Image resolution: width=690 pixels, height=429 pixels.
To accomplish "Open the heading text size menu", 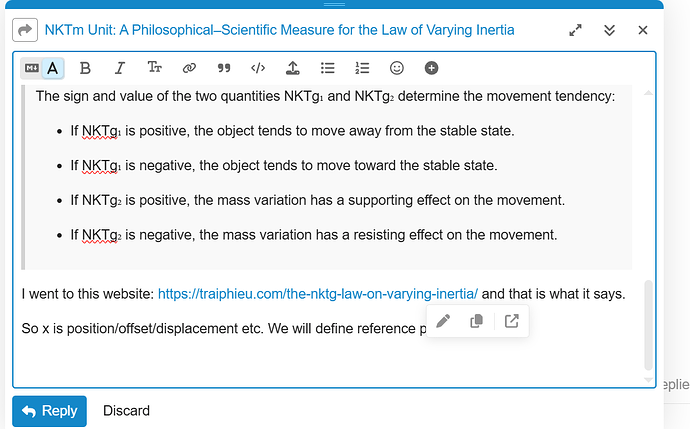I will [x=155, y=68].
